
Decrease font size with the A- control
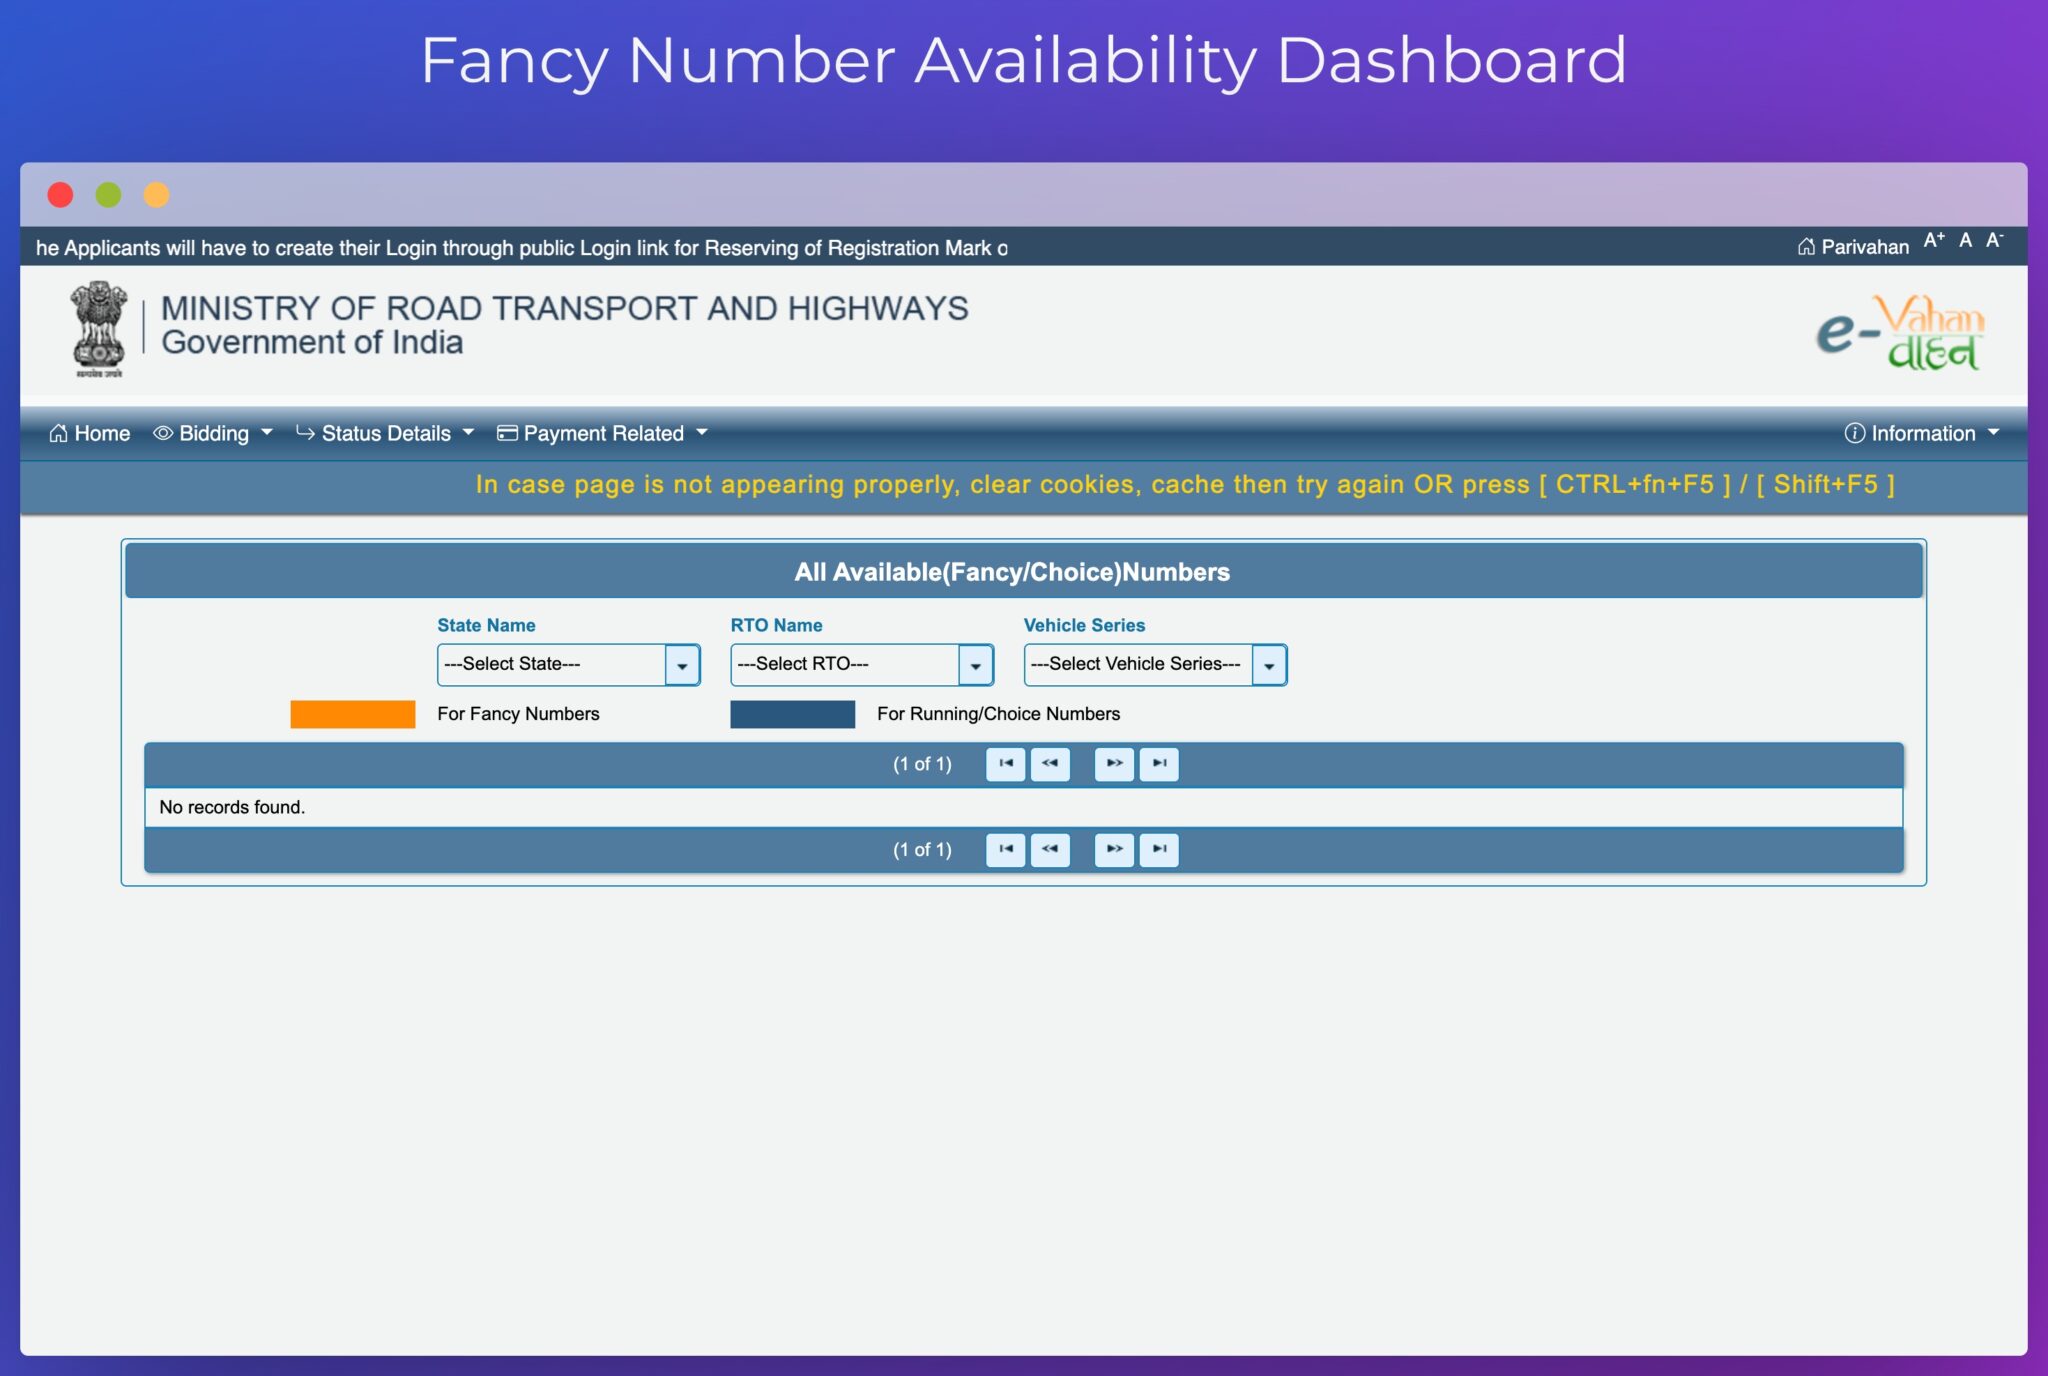coord(1994,242)
